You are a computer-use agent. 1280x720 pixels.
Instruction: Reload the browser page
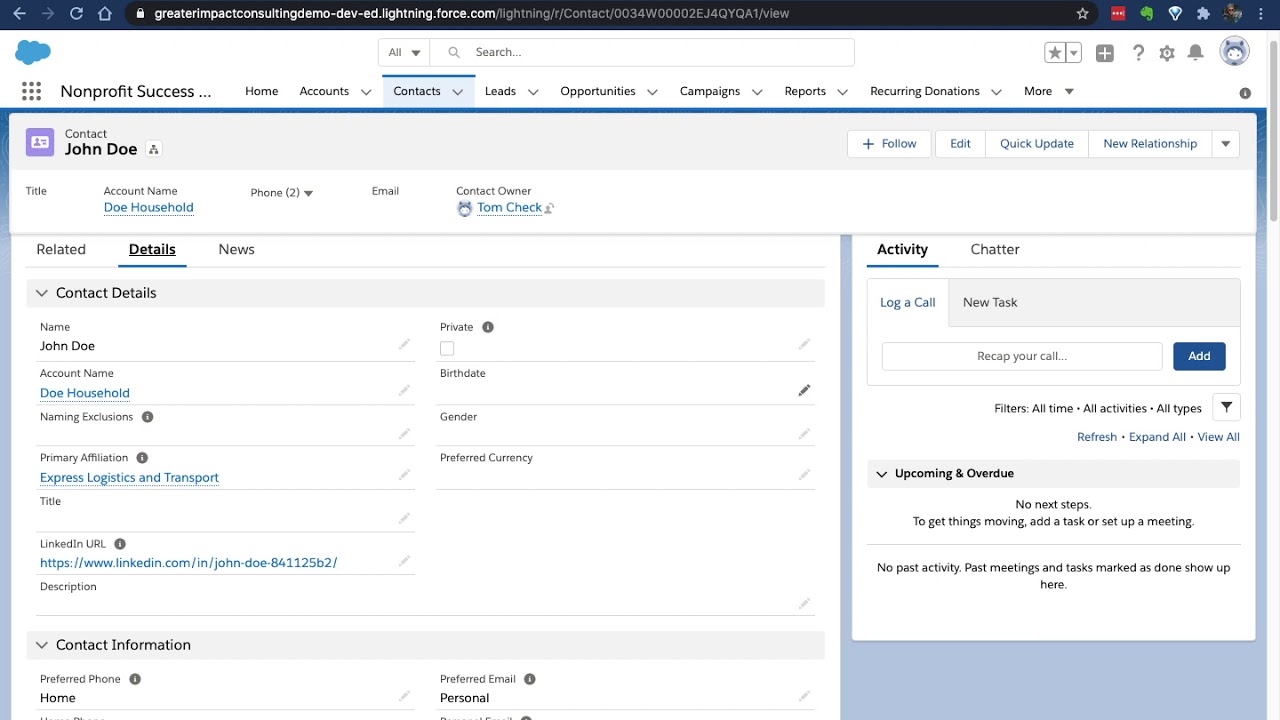point(77,14)
